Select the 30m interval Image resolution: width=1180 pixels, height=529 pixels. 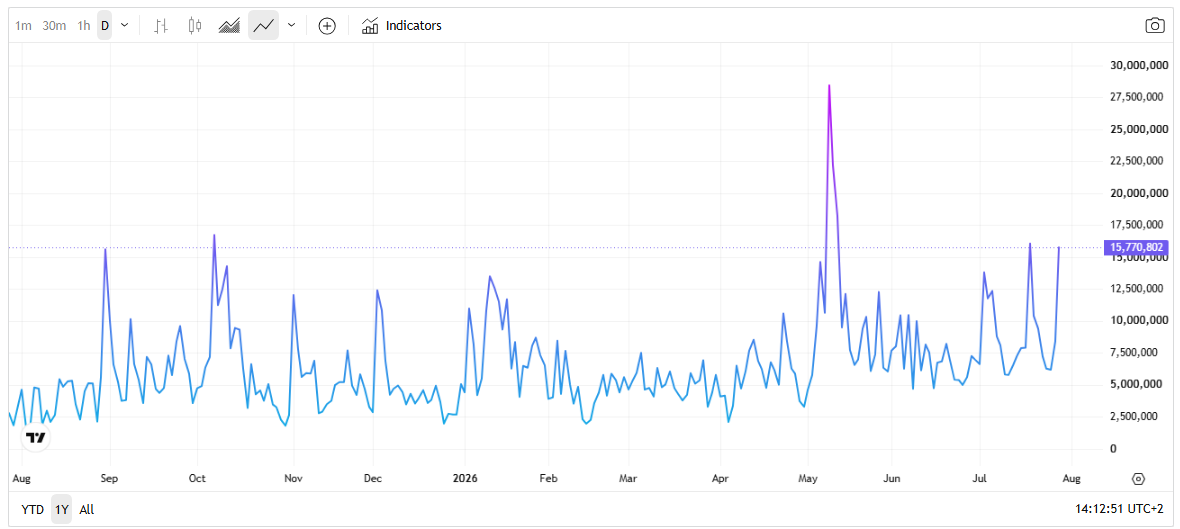pos(54,26)
